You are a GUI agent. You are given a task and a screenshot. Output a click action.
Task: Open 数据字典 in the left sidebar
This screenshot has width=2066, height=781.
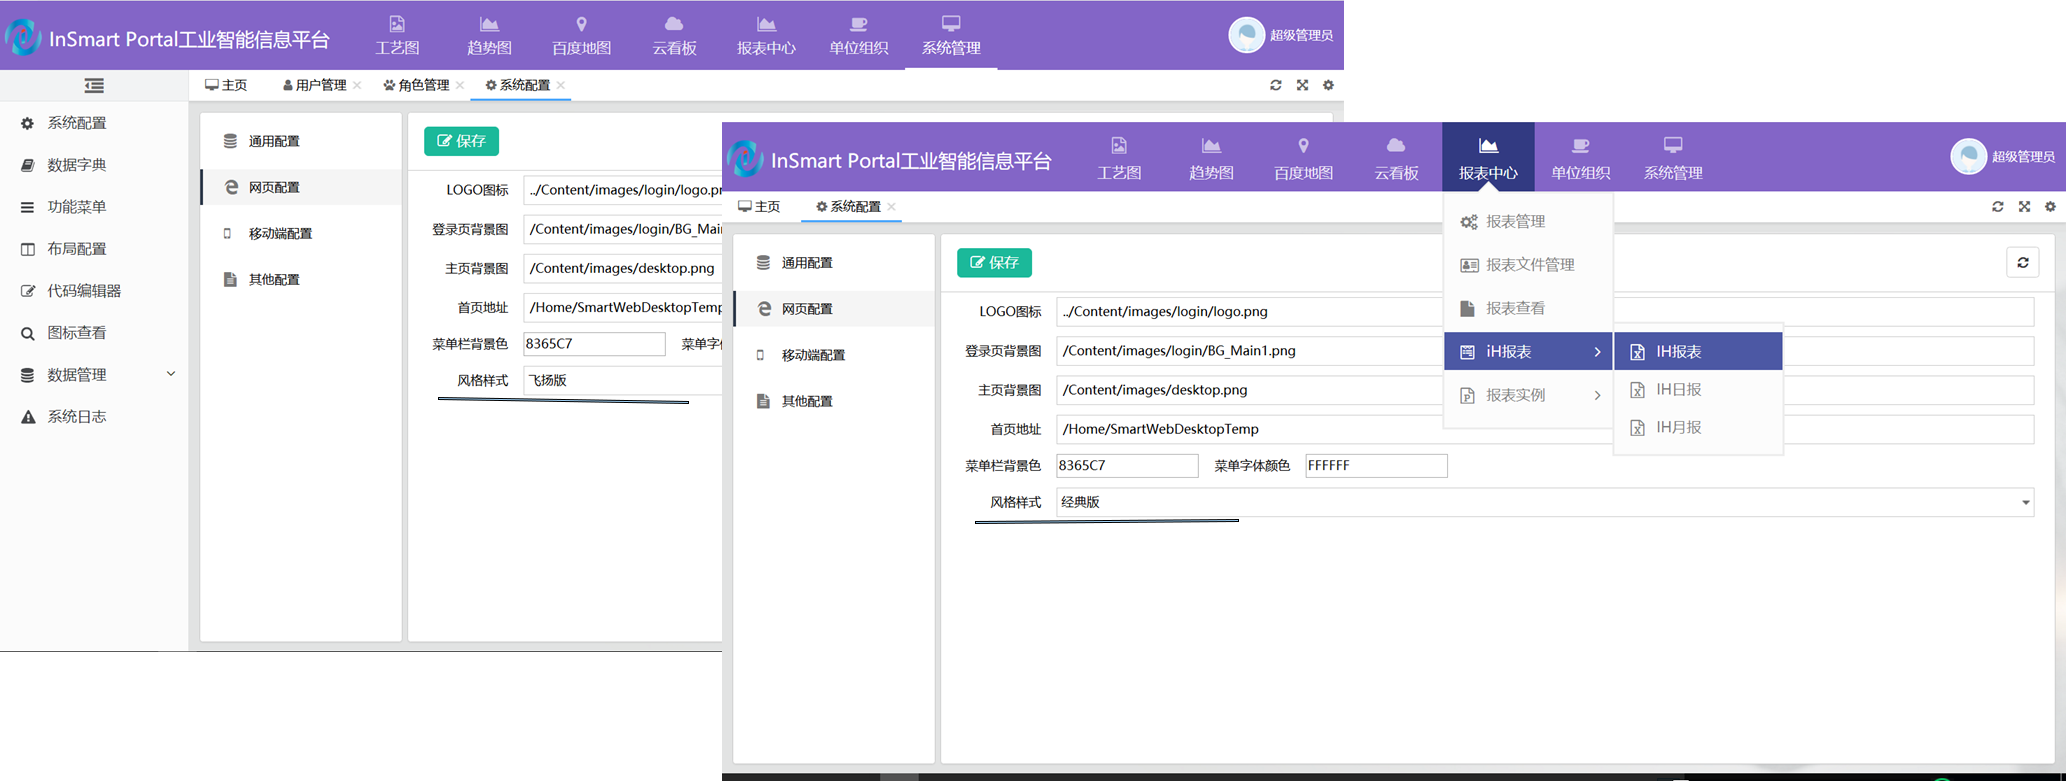(x=94, y=165)
